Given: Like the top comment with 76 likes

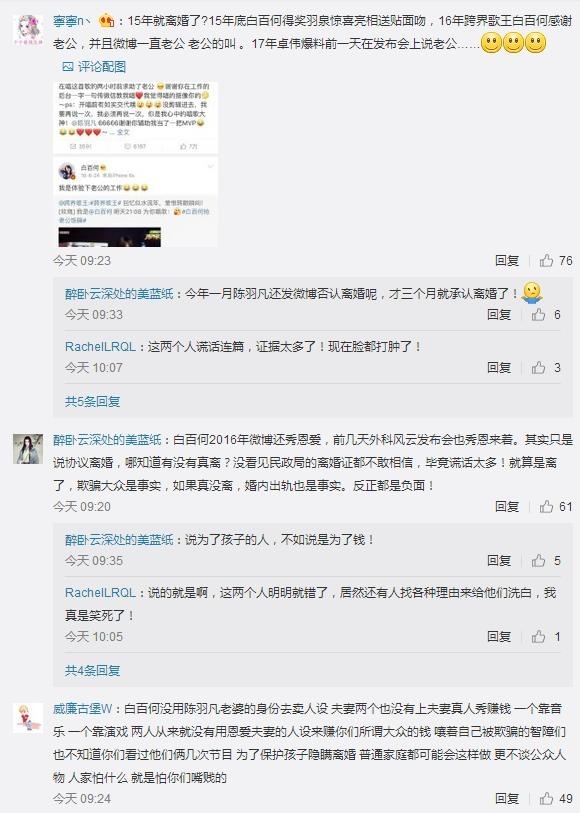Looking at the screenshot, I should tap(556, 260).
